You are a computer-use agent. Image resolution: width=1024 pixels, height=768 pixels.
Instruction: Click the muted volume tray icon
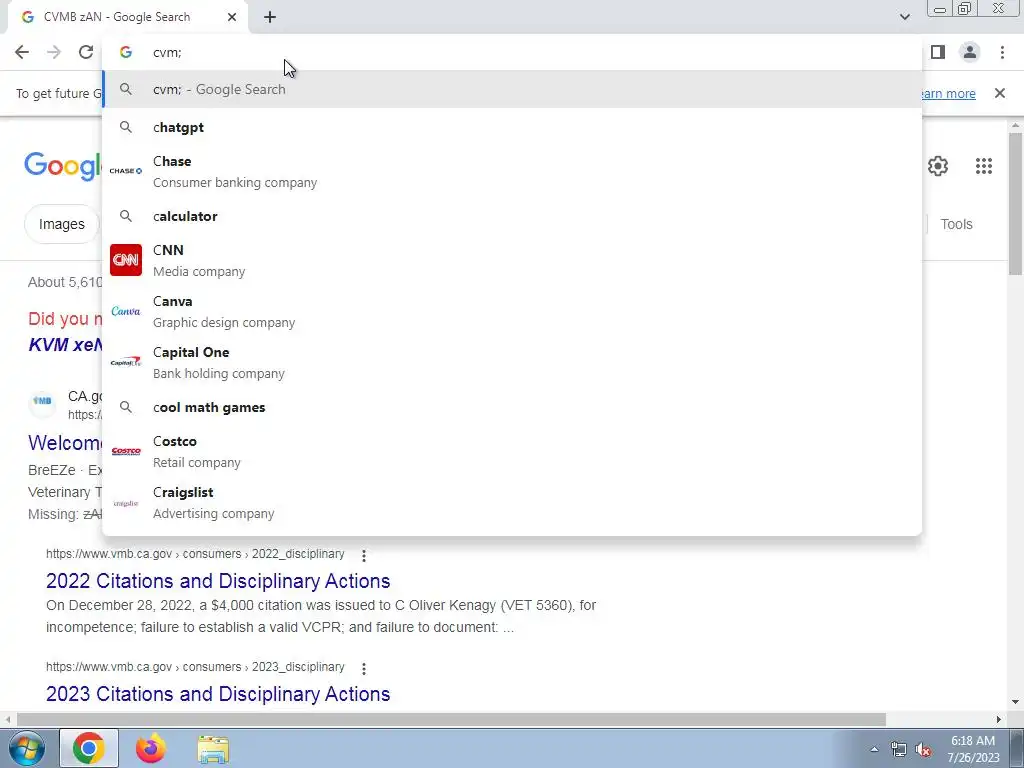tap(923, 750)
